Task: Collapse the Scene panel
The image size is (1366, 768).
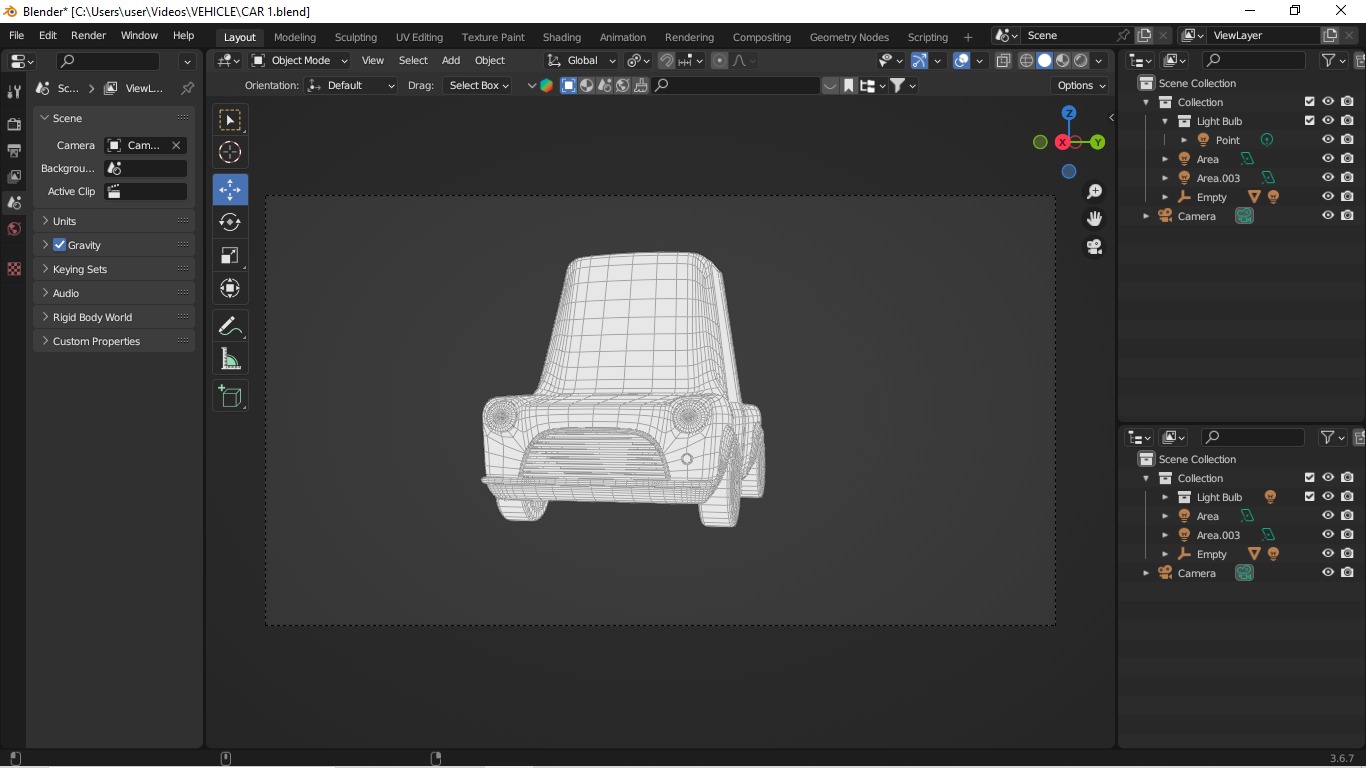Action: [x=114, y=118]
